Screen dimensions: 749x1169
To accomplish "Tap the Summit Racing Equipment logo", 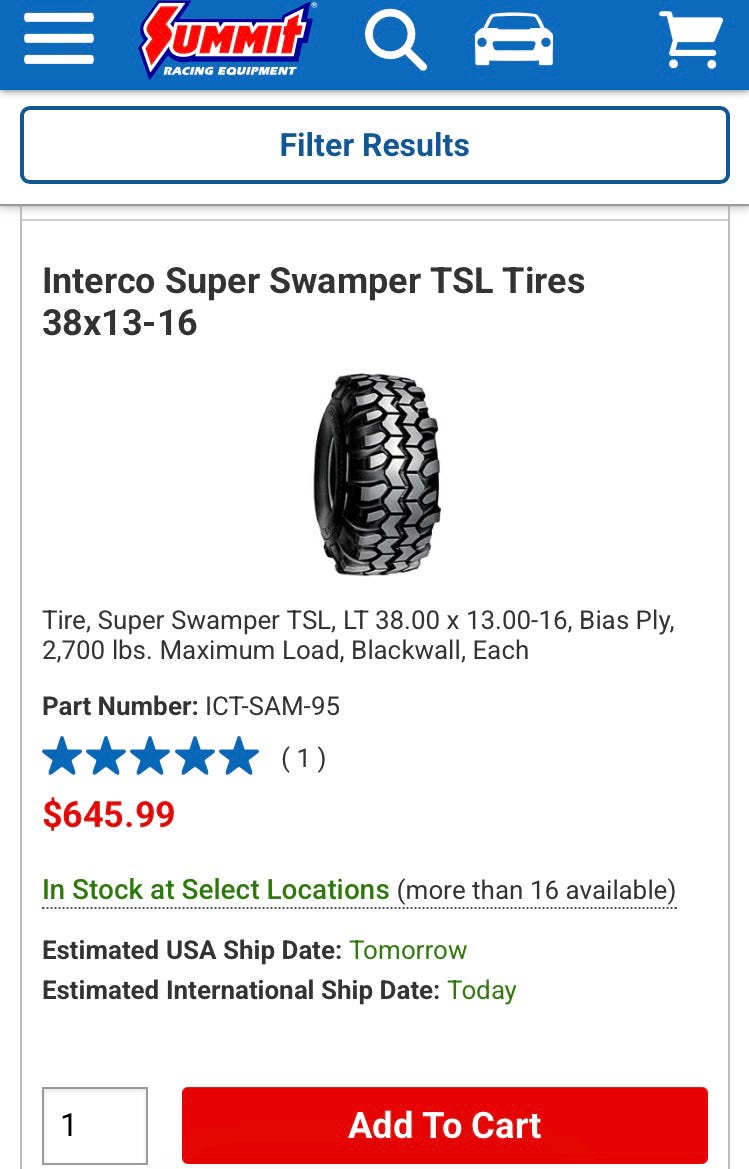I will pyautogui.click(x=227, y=39).
